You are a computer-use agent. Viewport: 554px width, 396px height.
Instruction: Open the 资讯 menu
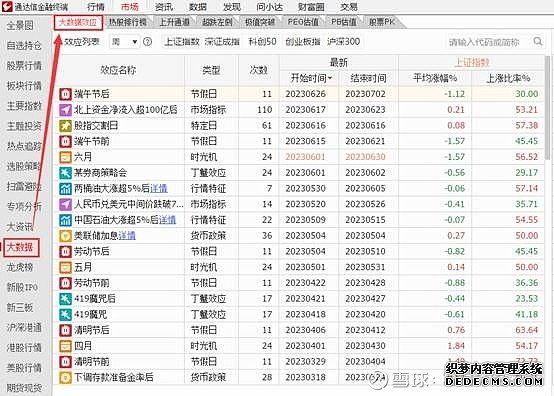[x=164, y=7]
